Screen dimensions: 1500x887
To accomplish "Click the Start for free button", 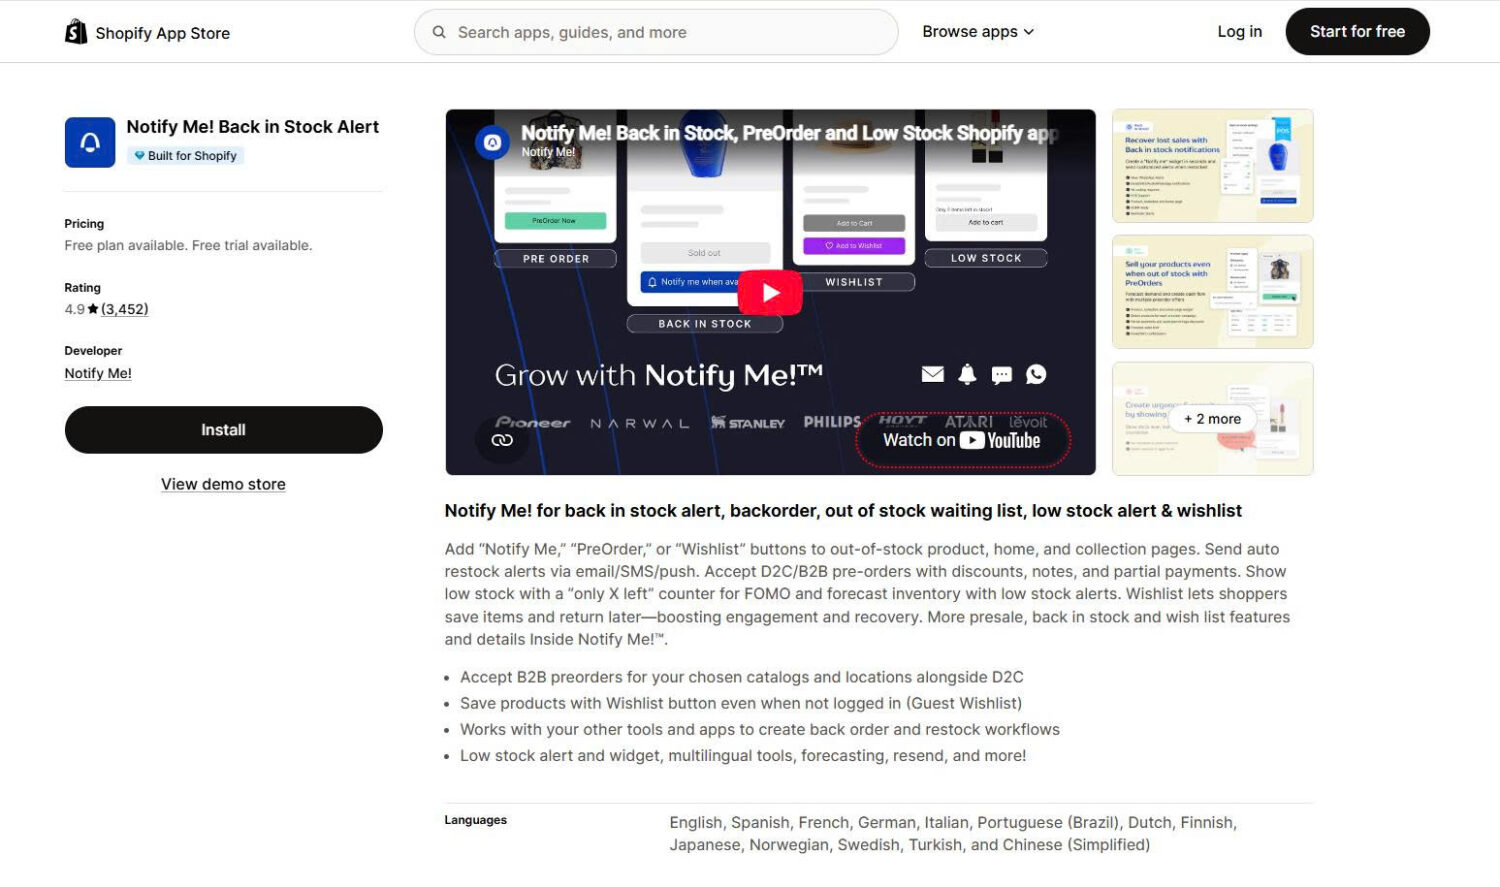I will tap(1357, 32).
